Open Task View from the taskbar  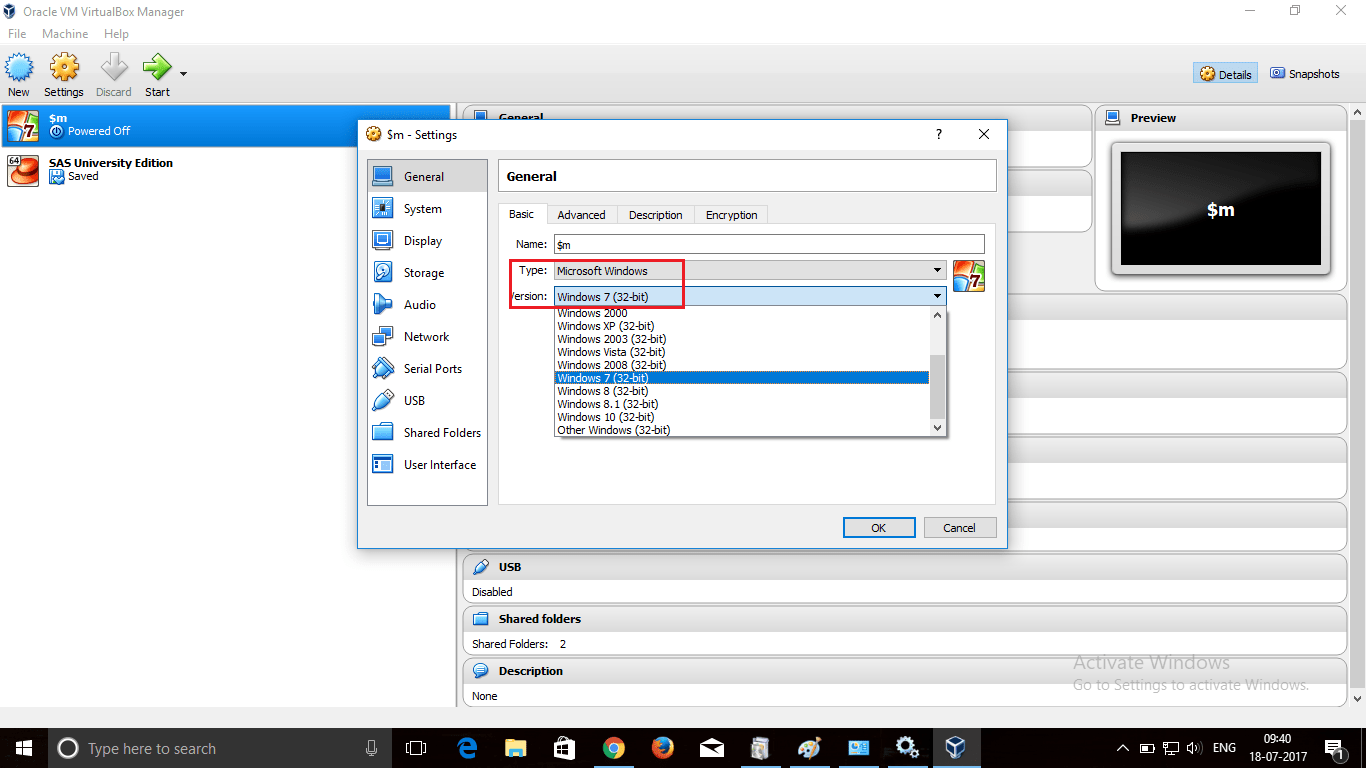[x=416, y=748]
